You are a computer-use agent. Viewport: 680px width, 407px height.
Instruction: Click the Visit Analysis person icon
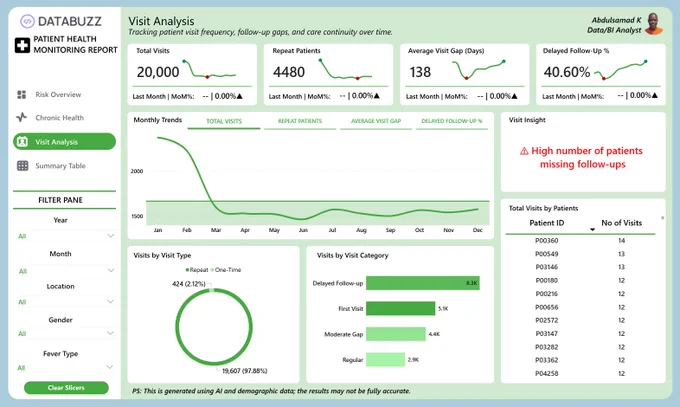tap(23, 142)
